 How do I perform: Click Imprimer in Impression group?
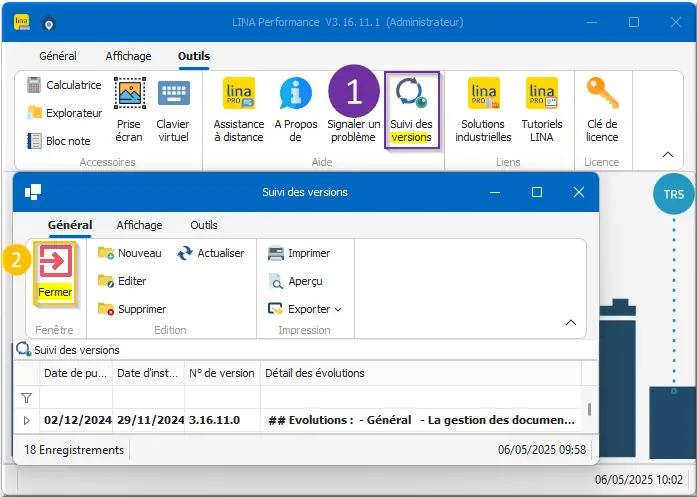coord(299,253)
